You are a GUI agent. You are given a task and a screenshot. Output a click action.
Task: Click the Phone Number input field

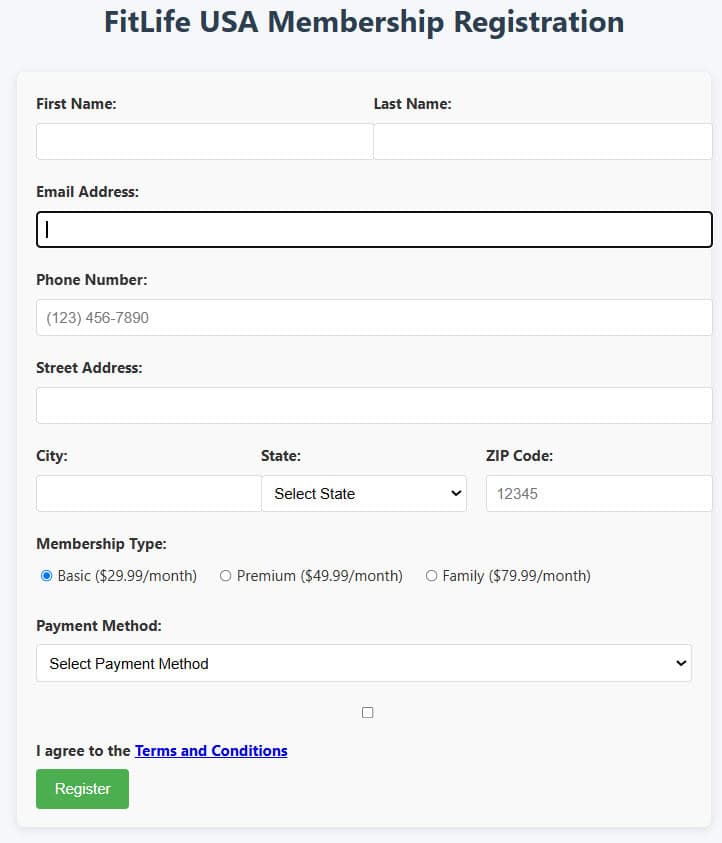[374, 318]
